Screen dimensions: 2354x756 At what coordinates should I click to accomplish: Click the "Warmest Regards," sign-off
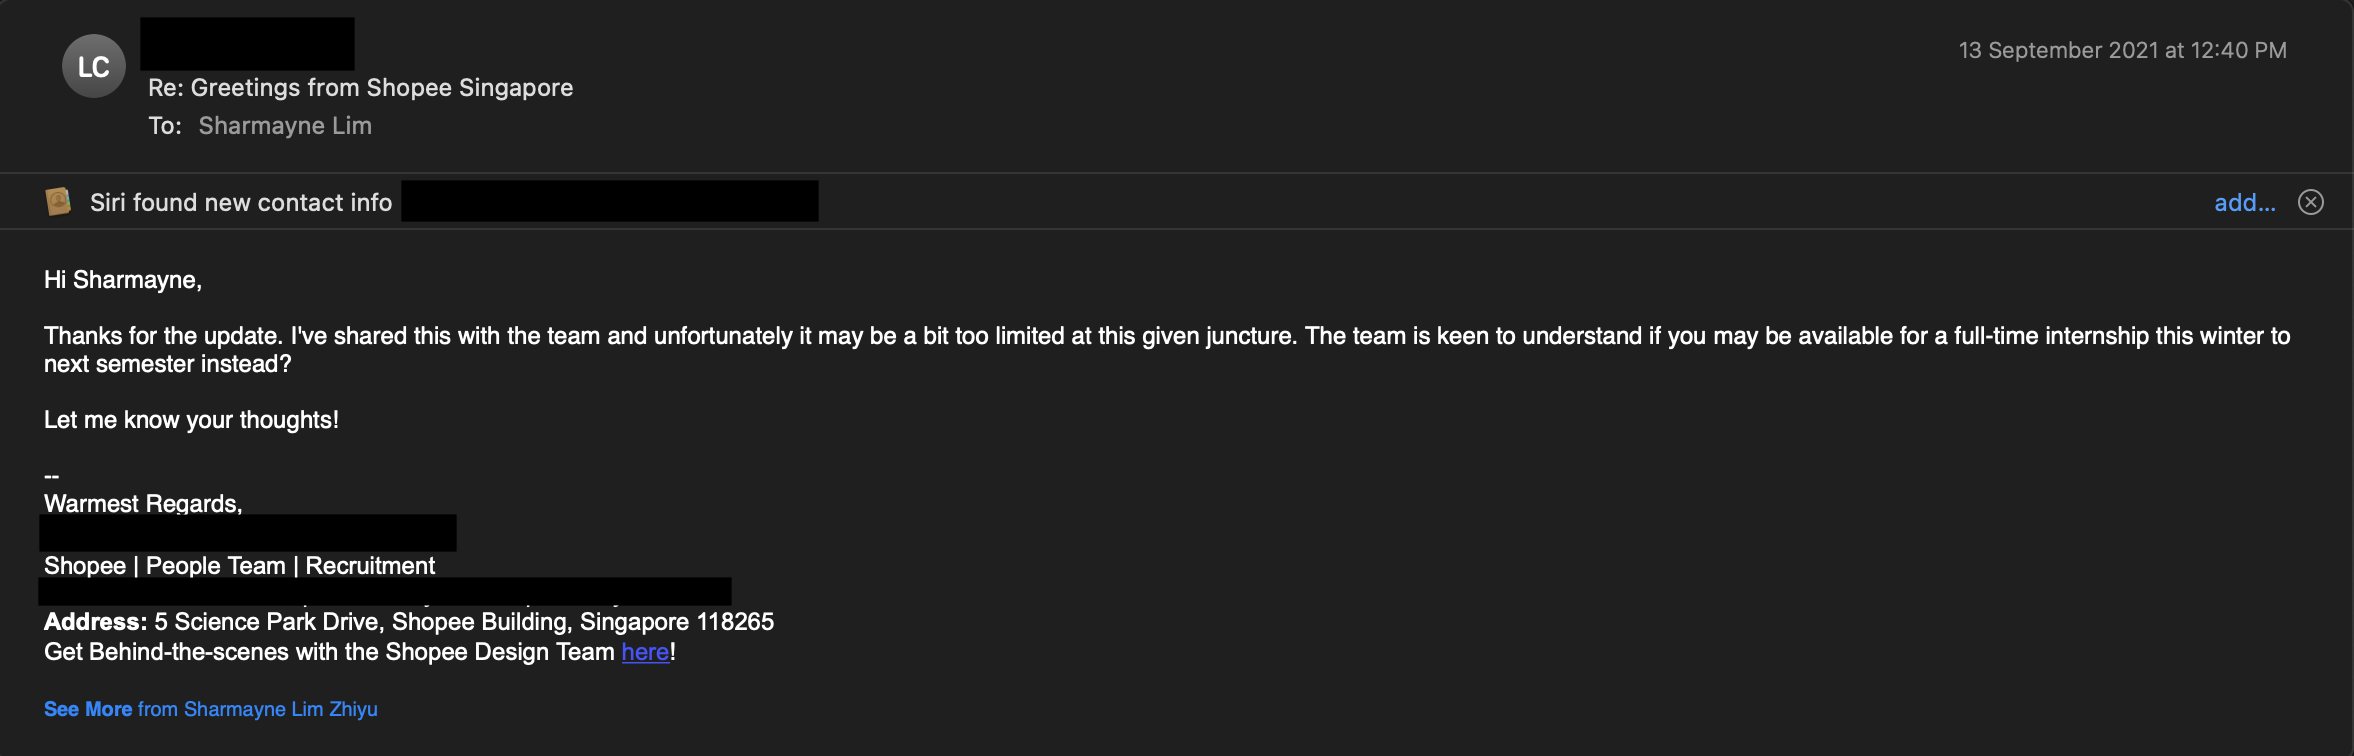pos(143,503)
